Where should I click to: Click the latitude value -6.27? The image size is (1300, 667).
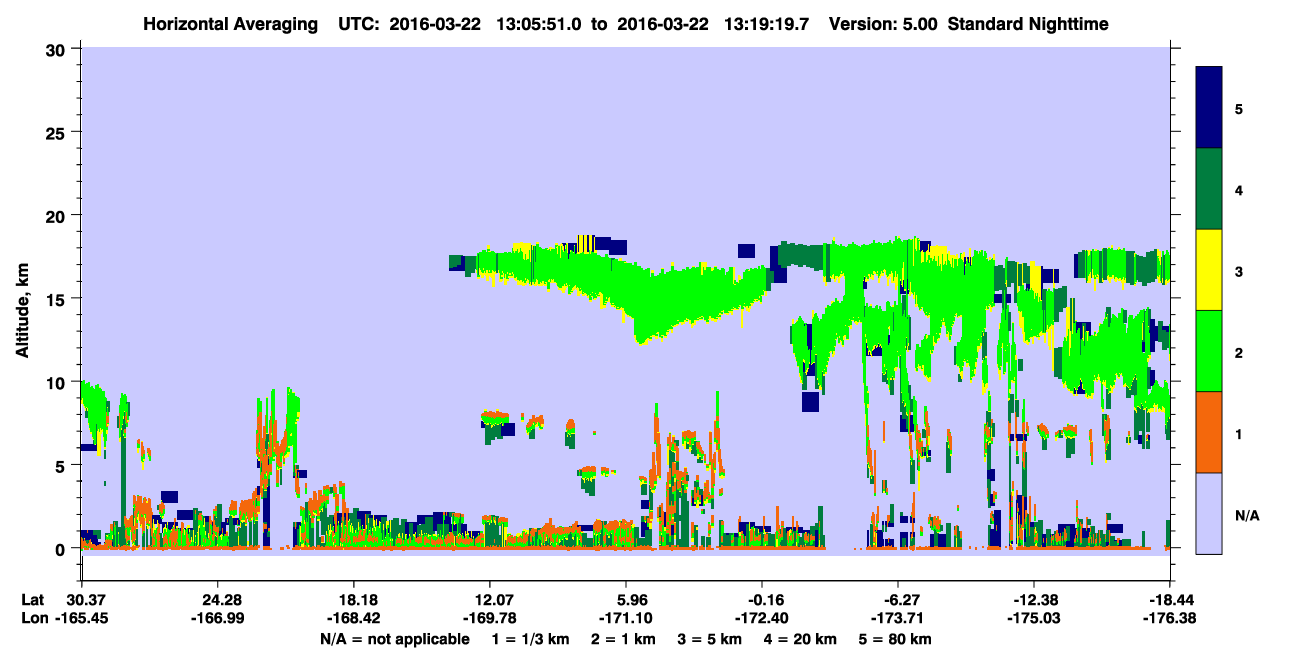tap(898, 599)
